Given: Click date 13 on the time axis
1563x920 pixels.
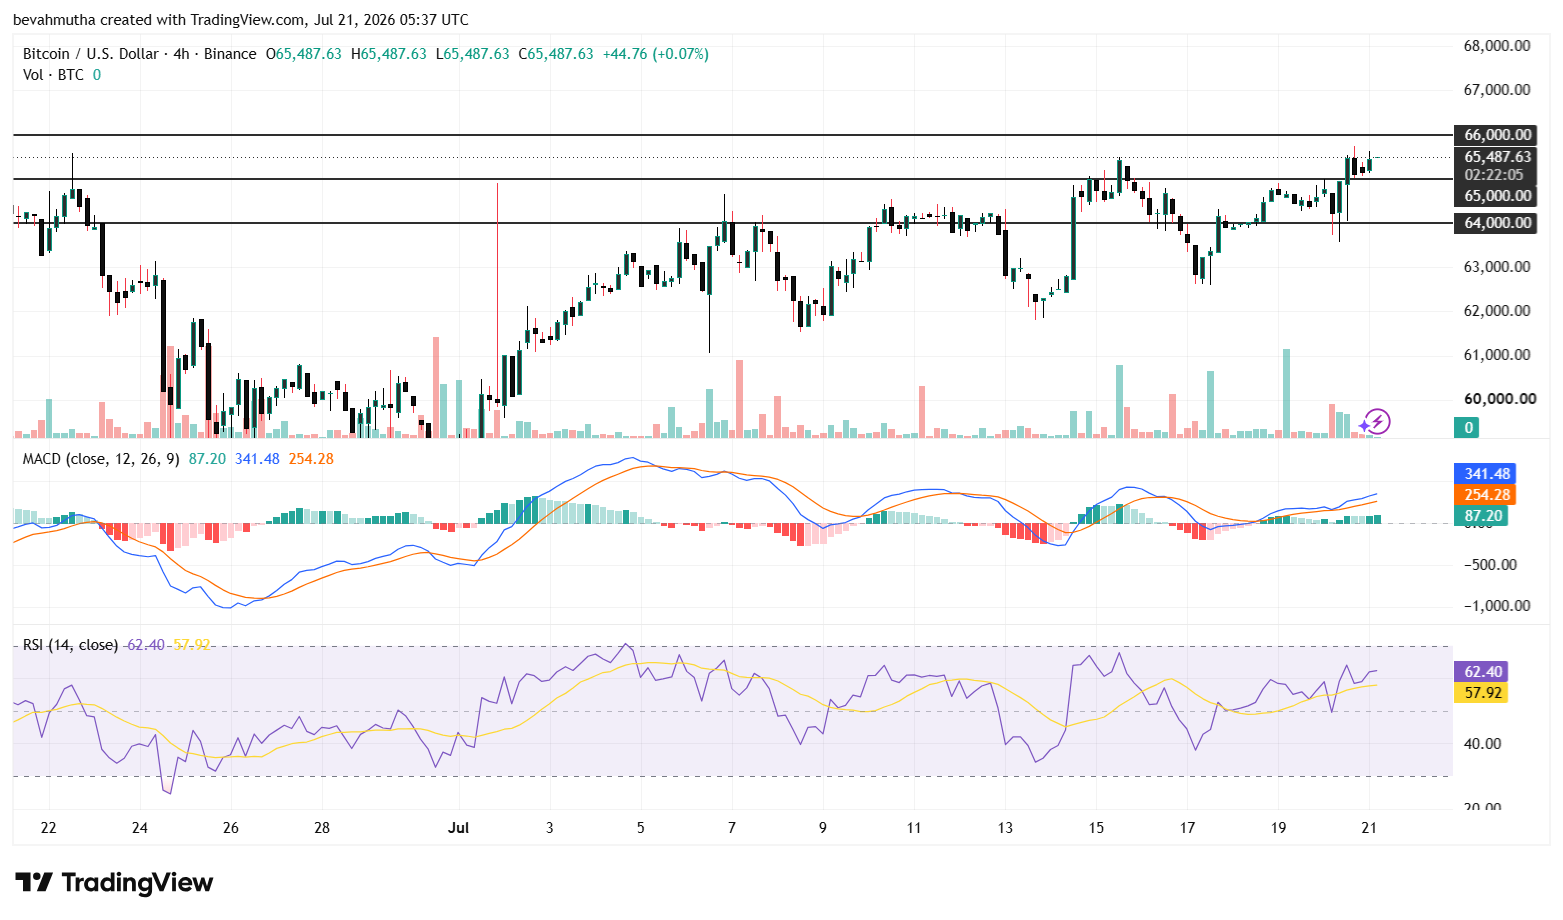Looking at the screenshot, I should point(1005,828).
